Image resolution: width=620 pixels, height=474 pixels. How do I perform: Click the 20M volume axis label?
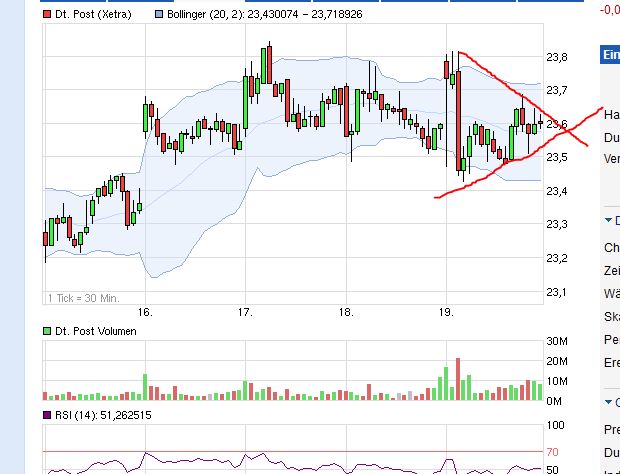point(557,361)
